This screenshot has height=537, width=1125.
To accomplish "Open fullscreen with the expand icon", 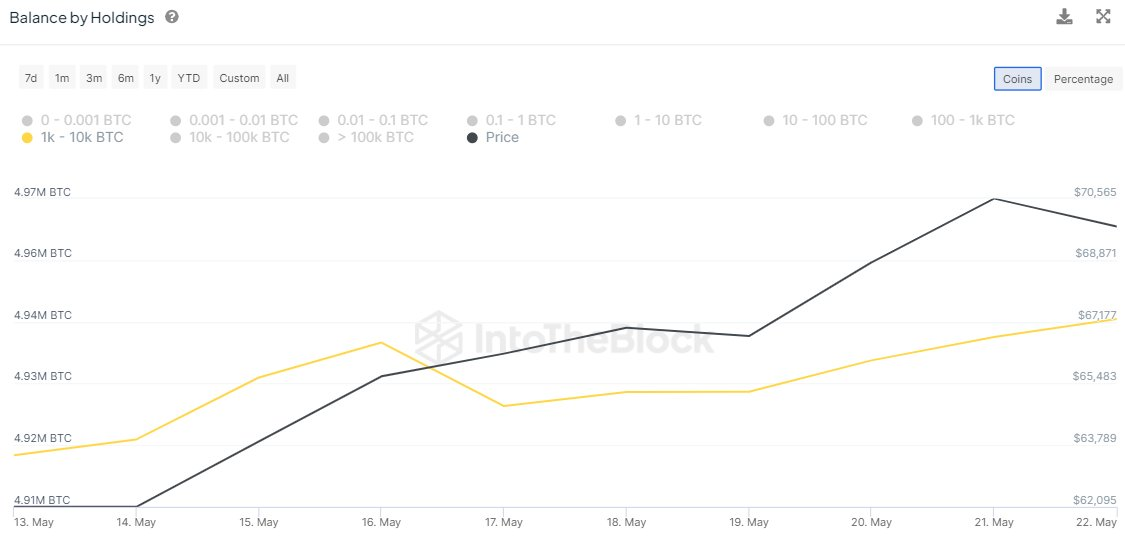I will tap(1103, 17).
